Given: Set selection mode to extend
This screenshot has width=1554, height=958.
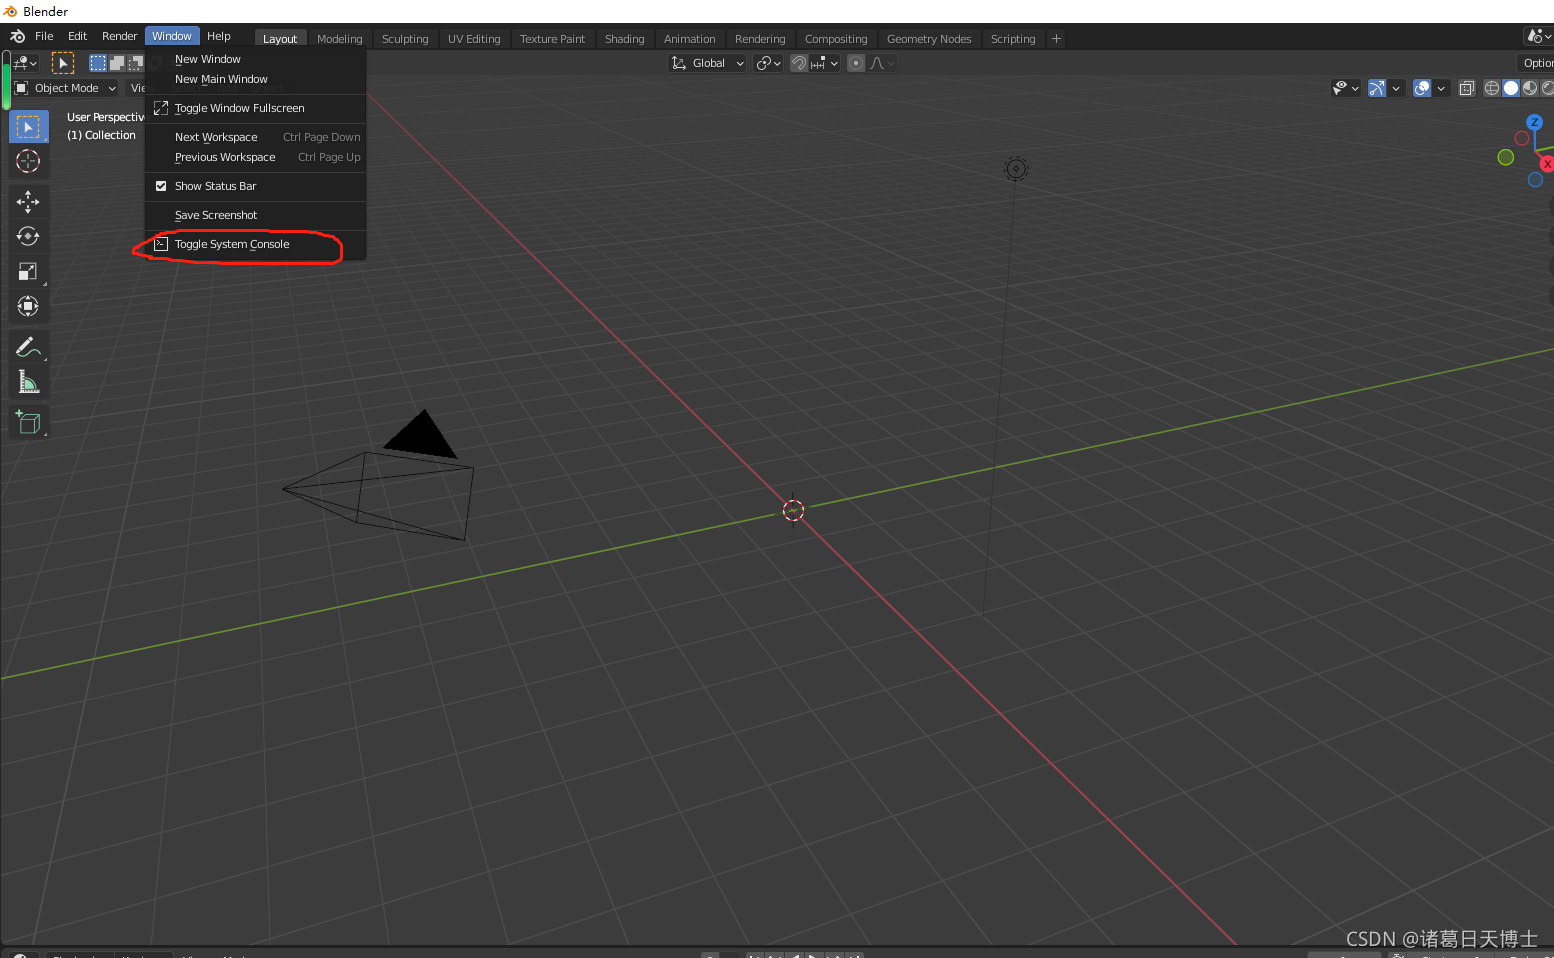Looking at the screenshot, I should click(116, 63).
